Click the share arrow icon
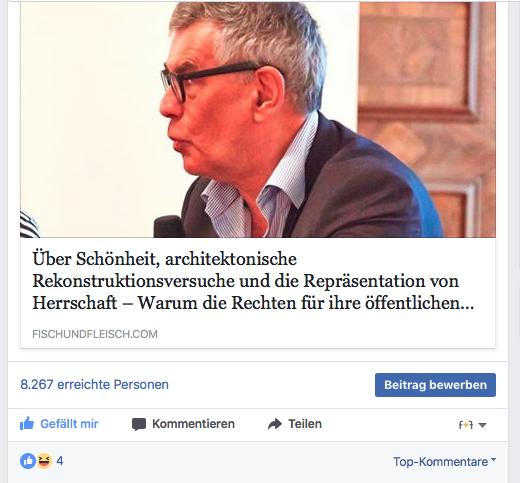This screenshot has height=483, width=520. click(x=275, y=424)
